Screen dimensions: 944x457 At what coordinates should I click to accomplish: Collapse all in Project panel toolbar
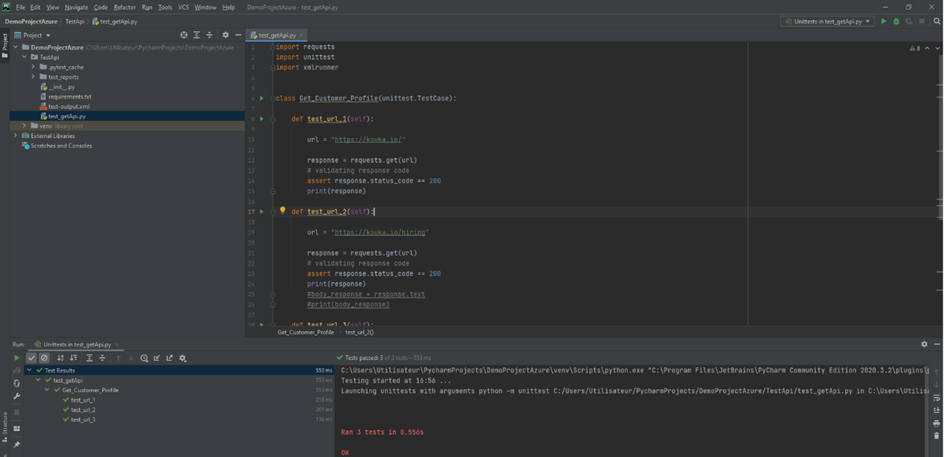[209, 35]
